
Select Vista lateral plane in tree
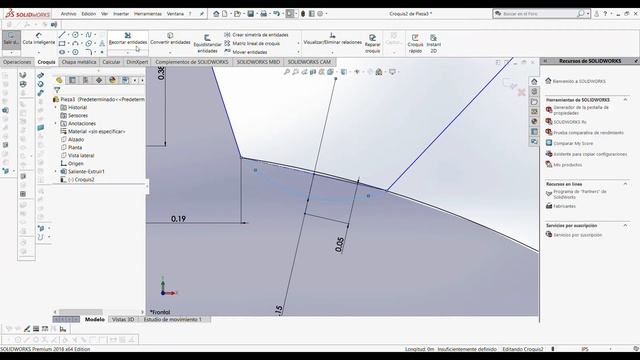78,156
